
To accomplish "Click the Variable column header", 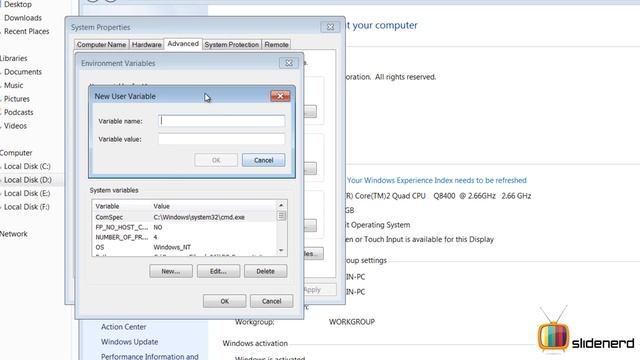I will 122,206.
